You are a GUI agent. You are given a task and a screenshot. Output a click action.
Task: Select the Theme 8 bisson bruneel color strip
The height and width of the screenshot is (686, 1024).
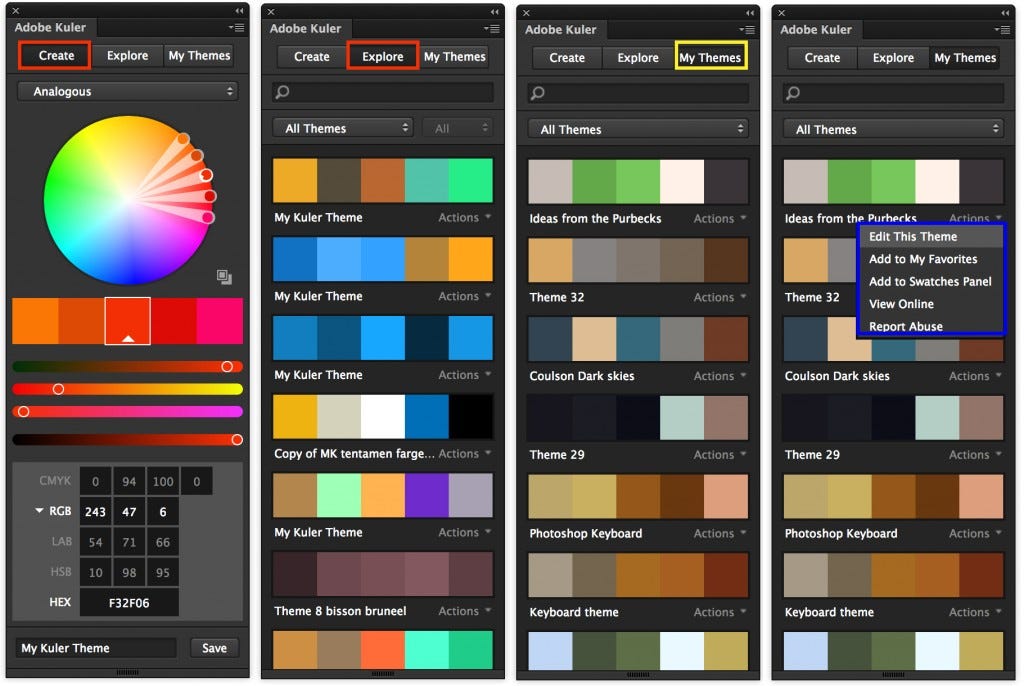tap(383, 574)
